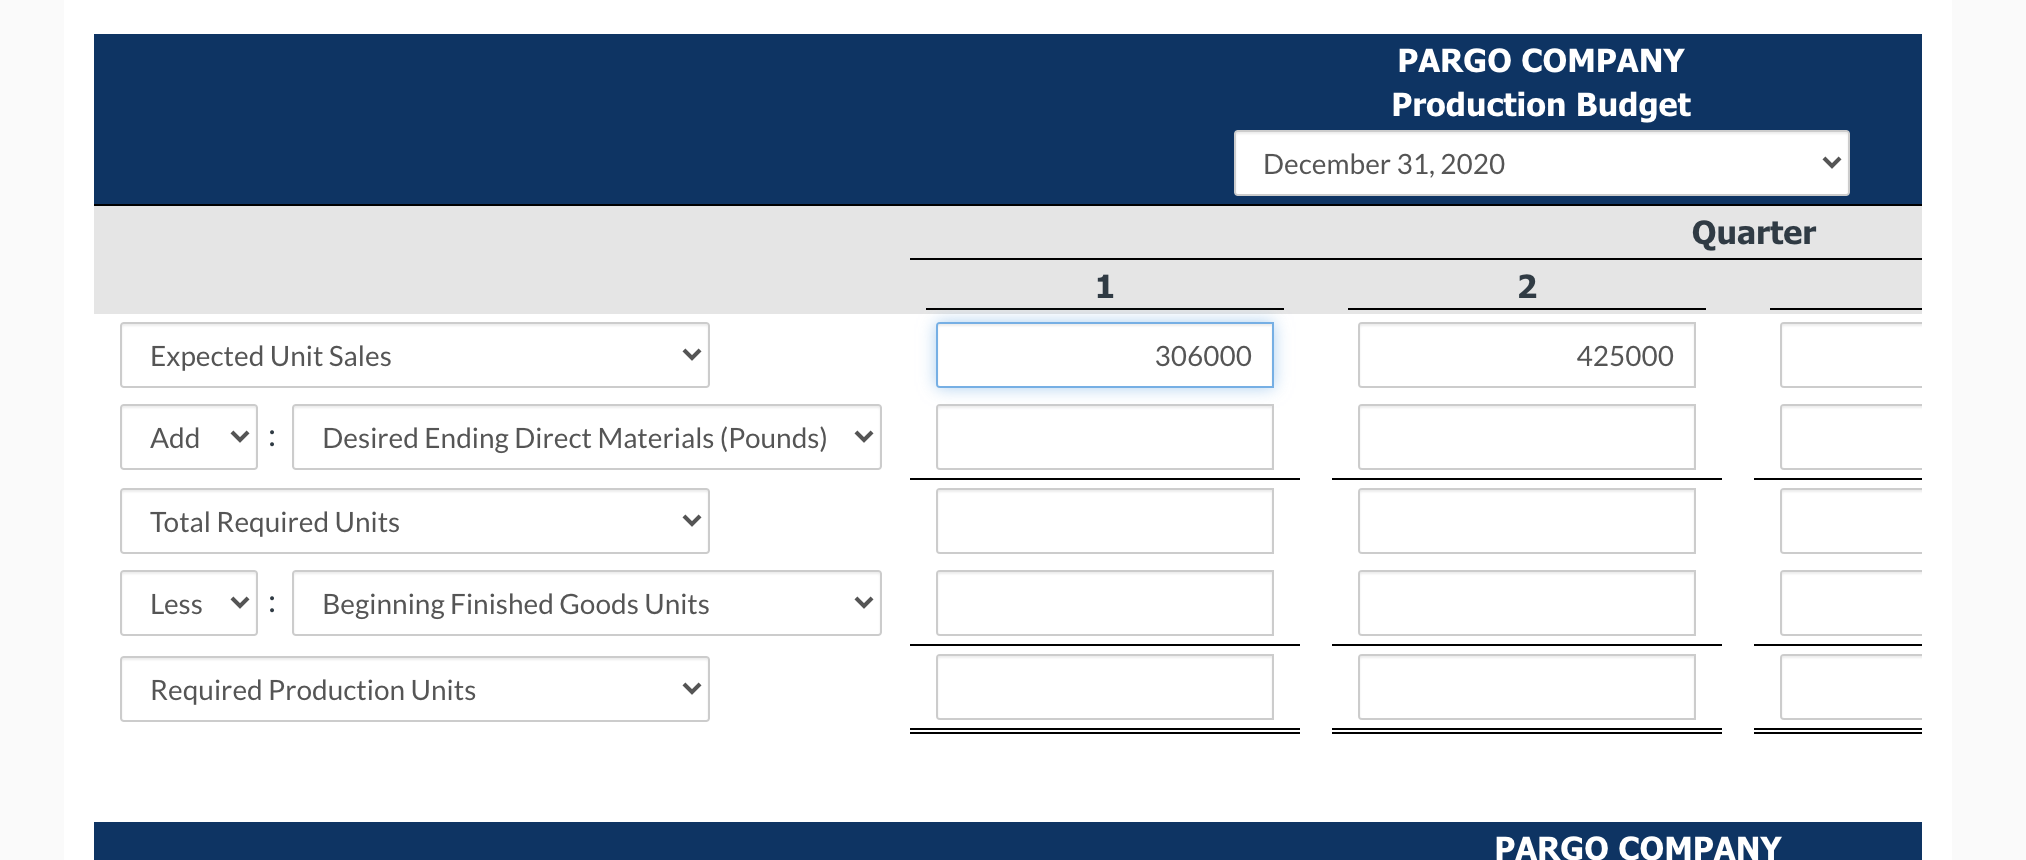Click the empty Quarter 1 Total Required Units field
Viewport: 2026px width, 860px height.
[1103, 520]
